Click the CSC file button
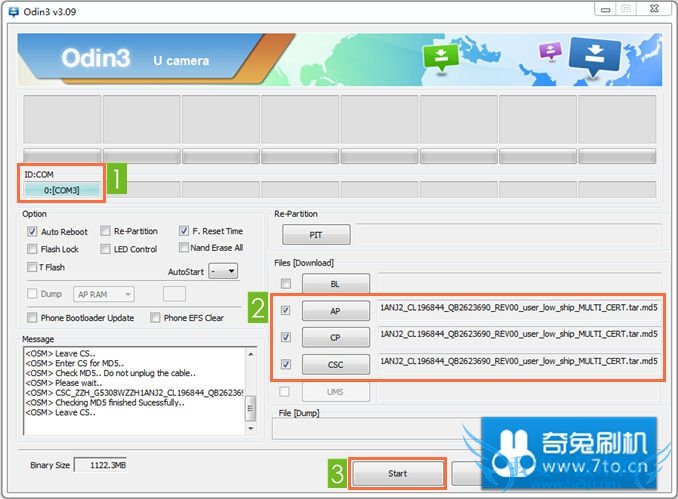Viewport: 678px width, 499px height. pyautogui.click(x=336, y=365)
